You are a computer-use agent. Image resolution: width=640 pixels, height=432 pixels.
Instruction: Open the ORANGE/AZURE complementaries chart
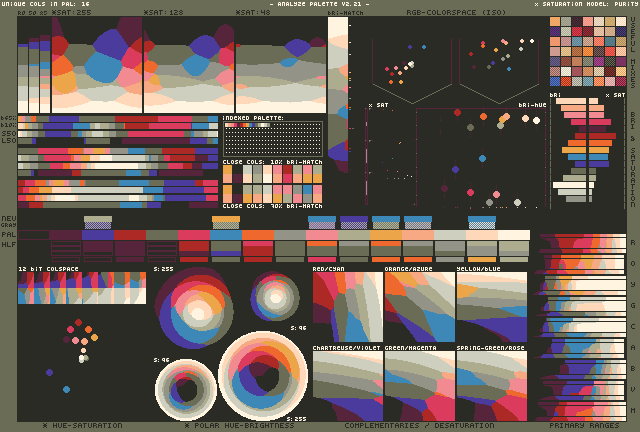coord(420,307)
